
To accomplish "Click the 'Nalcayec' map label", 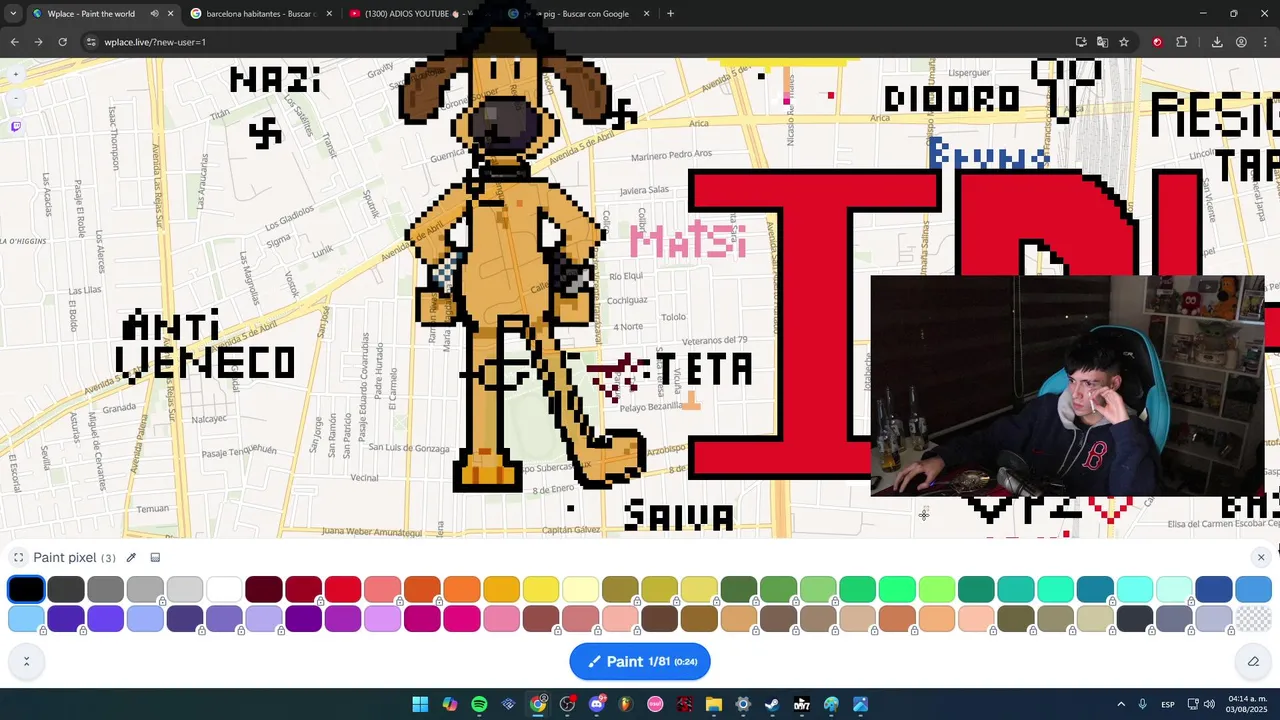I will [x=209, y=419].
